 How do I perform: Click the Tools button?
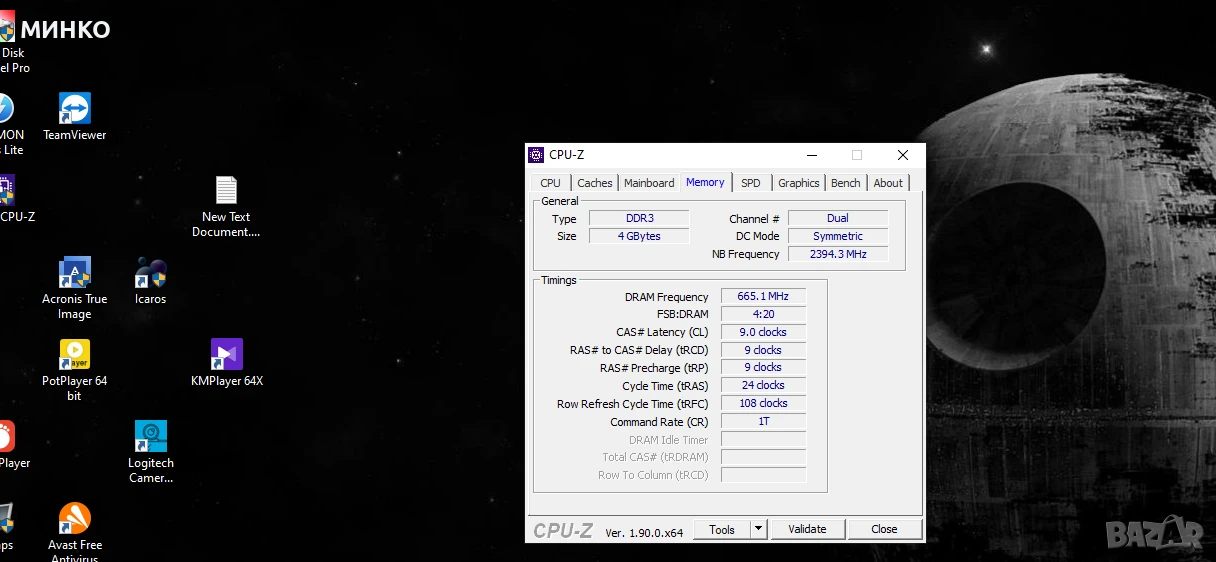click(721, 530)
